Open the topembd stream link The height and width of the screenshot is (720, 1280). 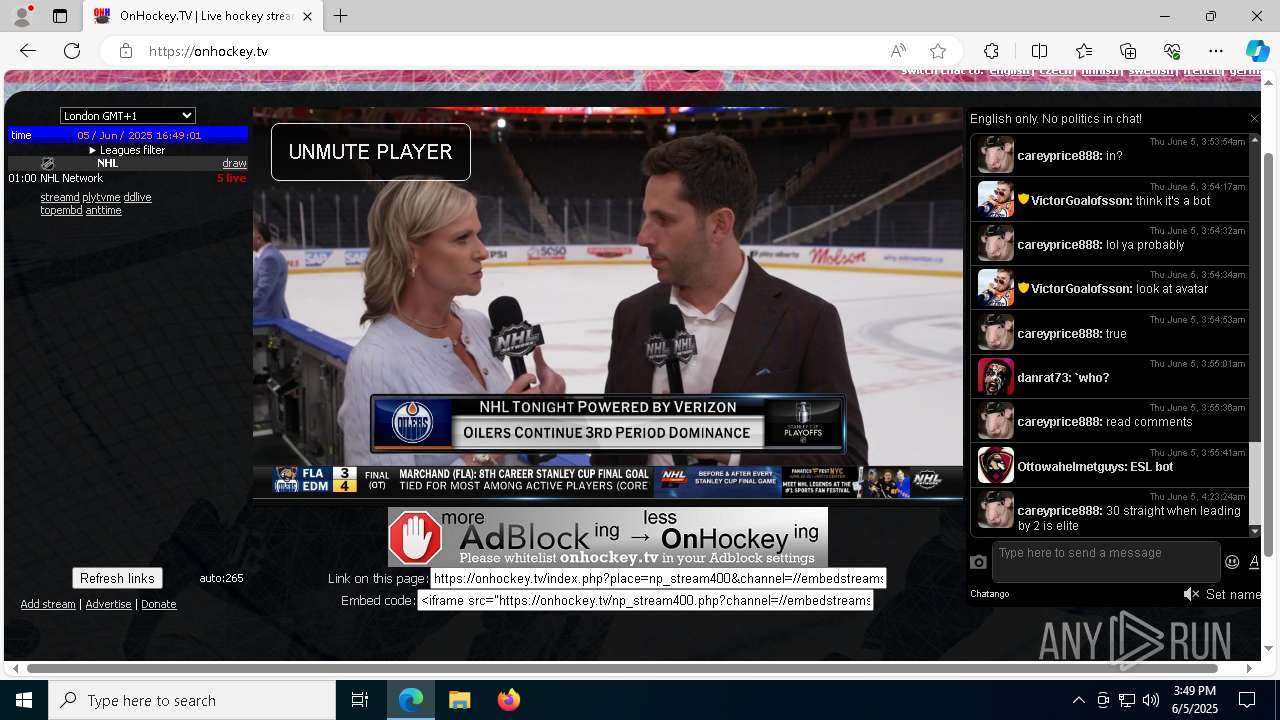[61, 210]
